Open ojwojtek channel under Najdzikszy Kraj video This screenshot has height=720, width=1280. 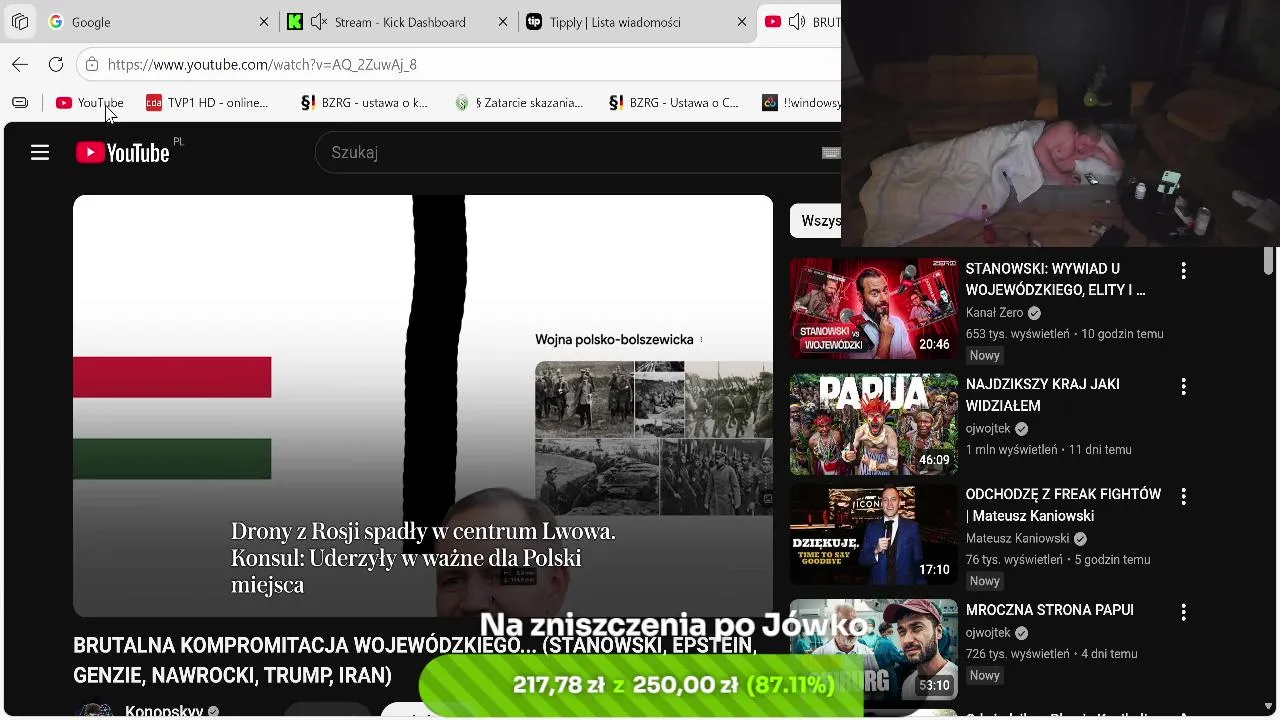(989, 428)
